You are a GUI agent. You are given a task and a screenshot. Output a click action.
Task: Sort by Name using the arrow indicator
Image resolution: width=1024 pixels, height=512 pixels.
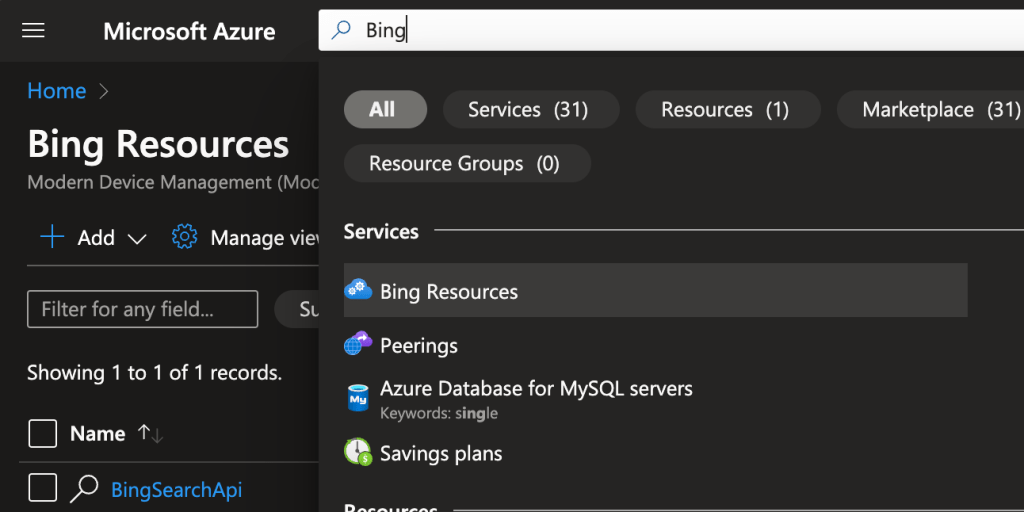[x=150, y=433]
